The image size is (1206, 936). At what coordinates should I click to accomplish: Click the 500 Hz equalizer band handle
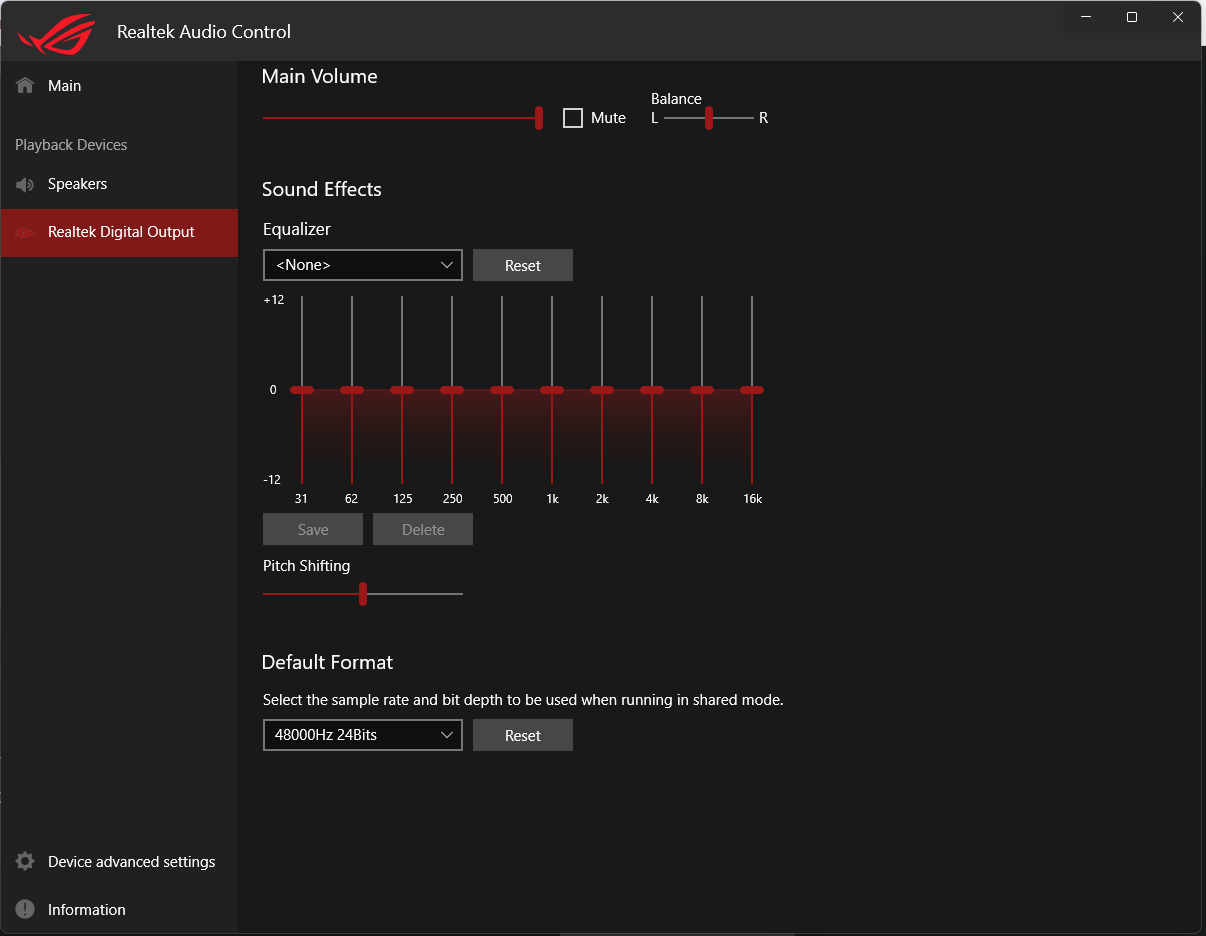point(502,390)
